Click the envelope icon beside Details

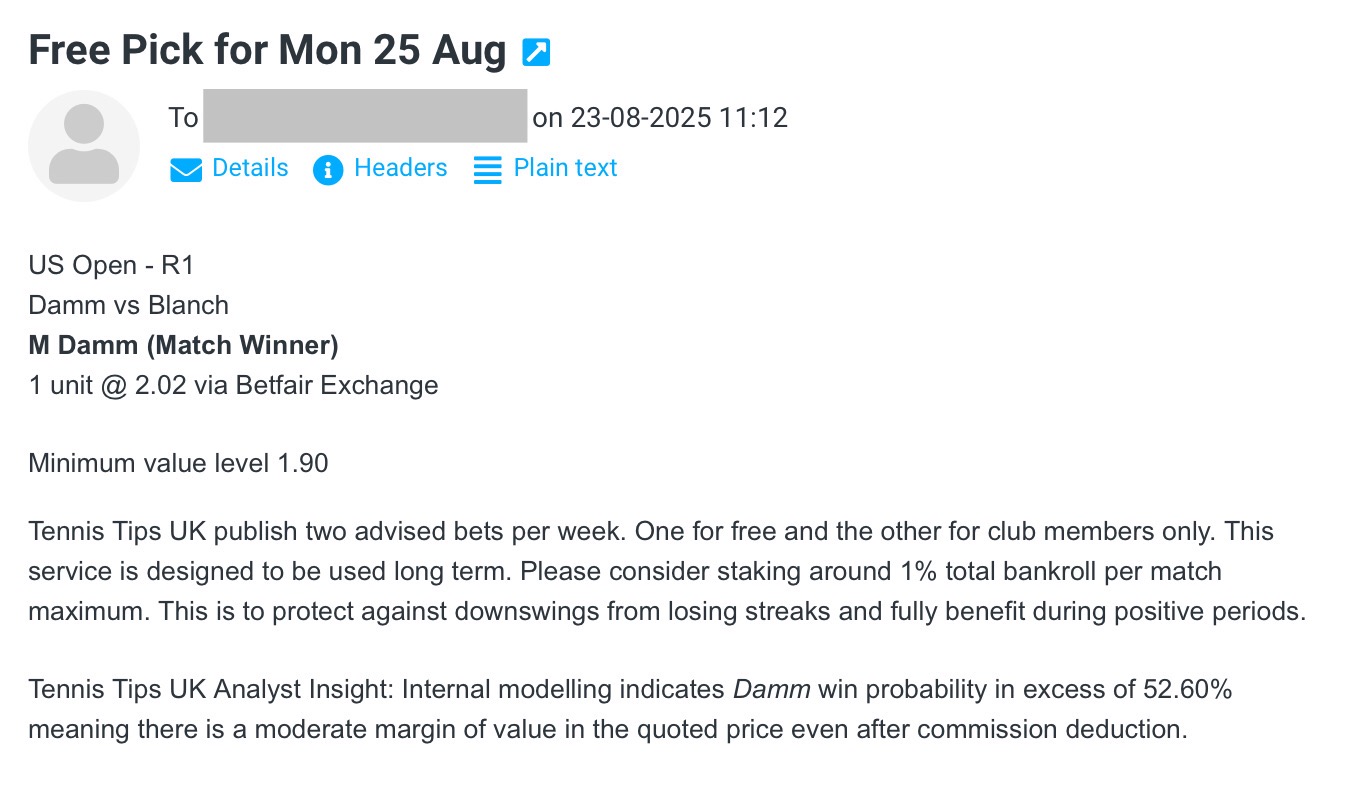pos(186,170)
